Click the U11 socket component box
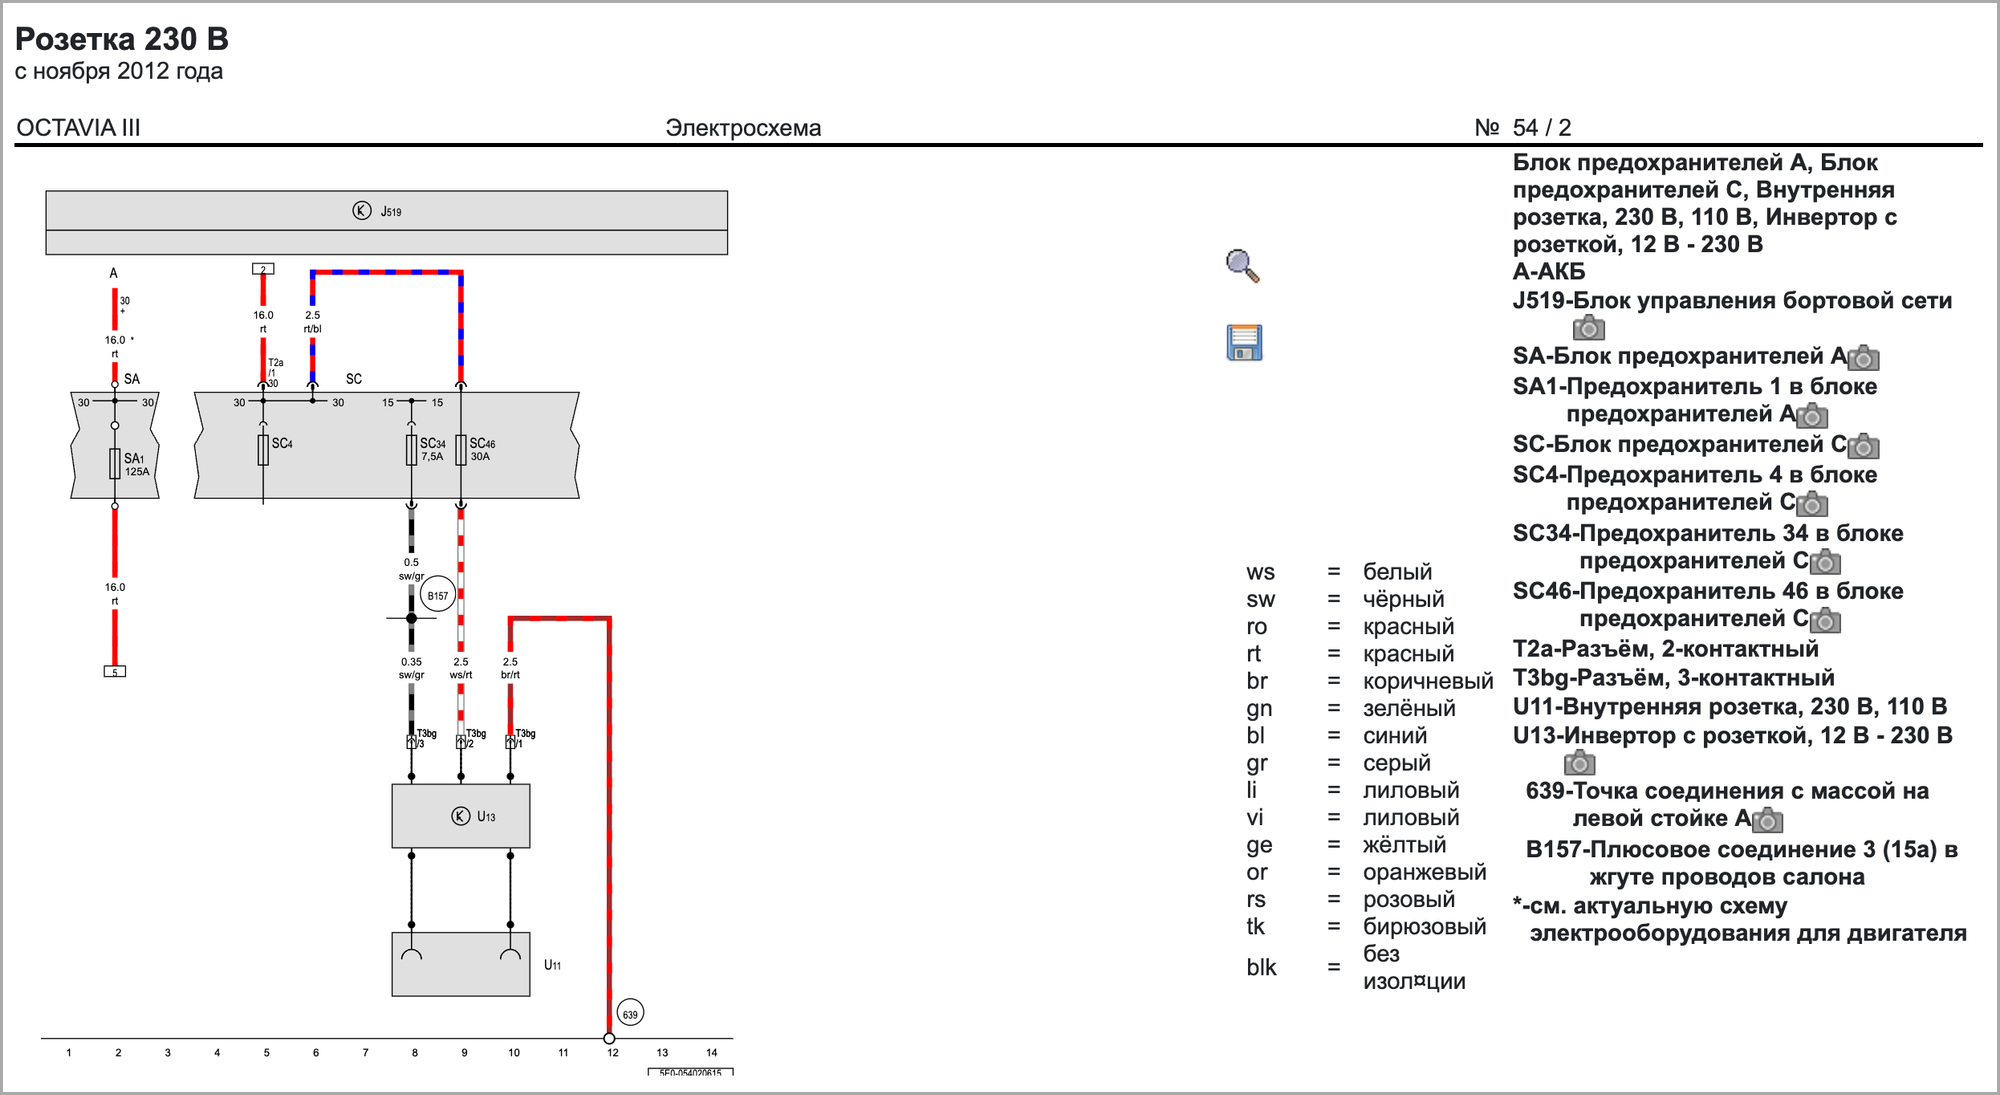This screenshot has height=1095, width=2000. [461, 964]
